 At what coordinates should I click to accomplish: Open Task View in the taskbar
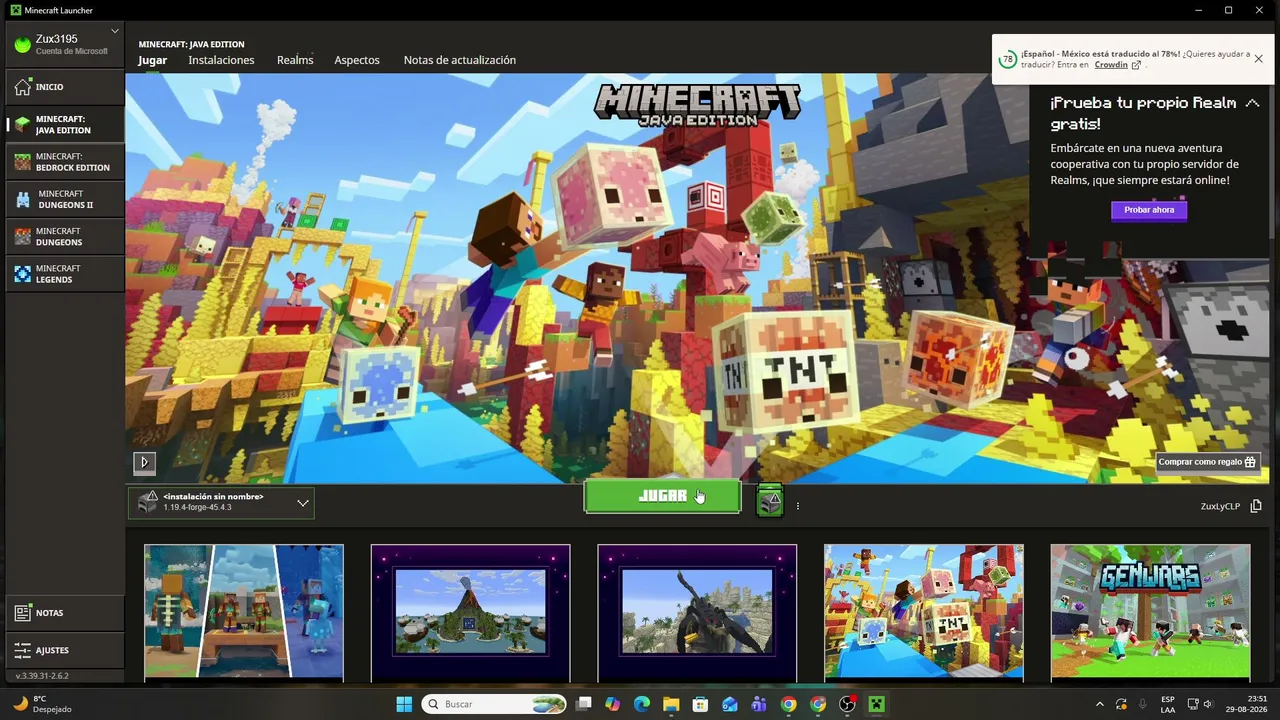[x=584, y=704]
